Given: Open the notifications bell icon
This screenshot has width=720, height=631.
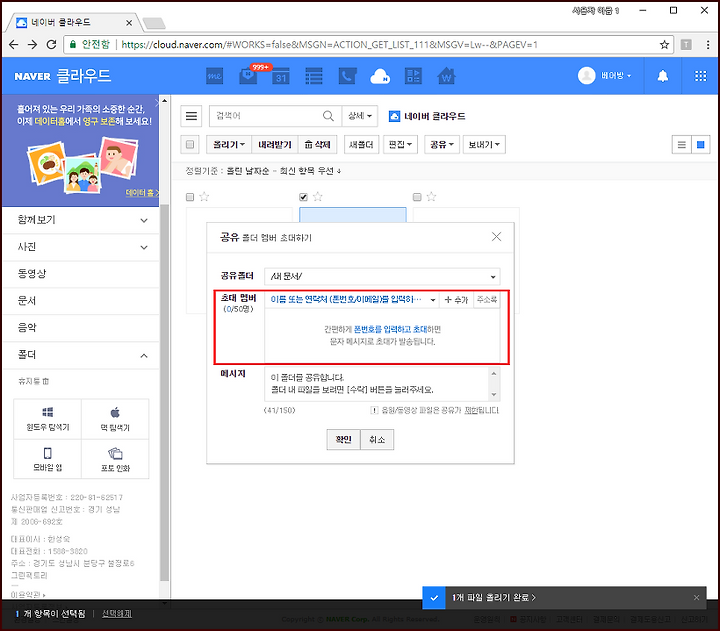Looking at the screenshot, I should click(663, 76).
